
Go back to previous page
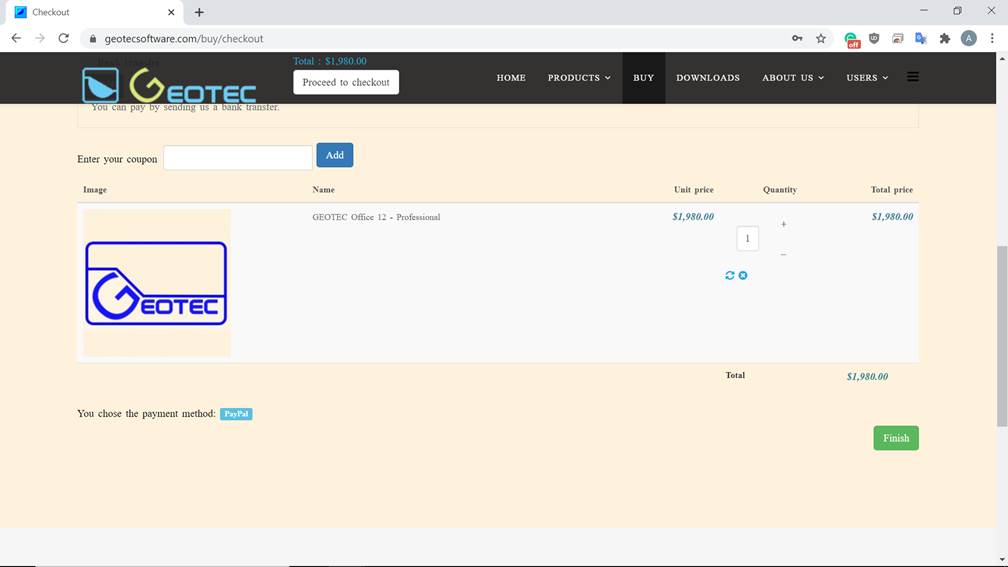tap(16, 39)
